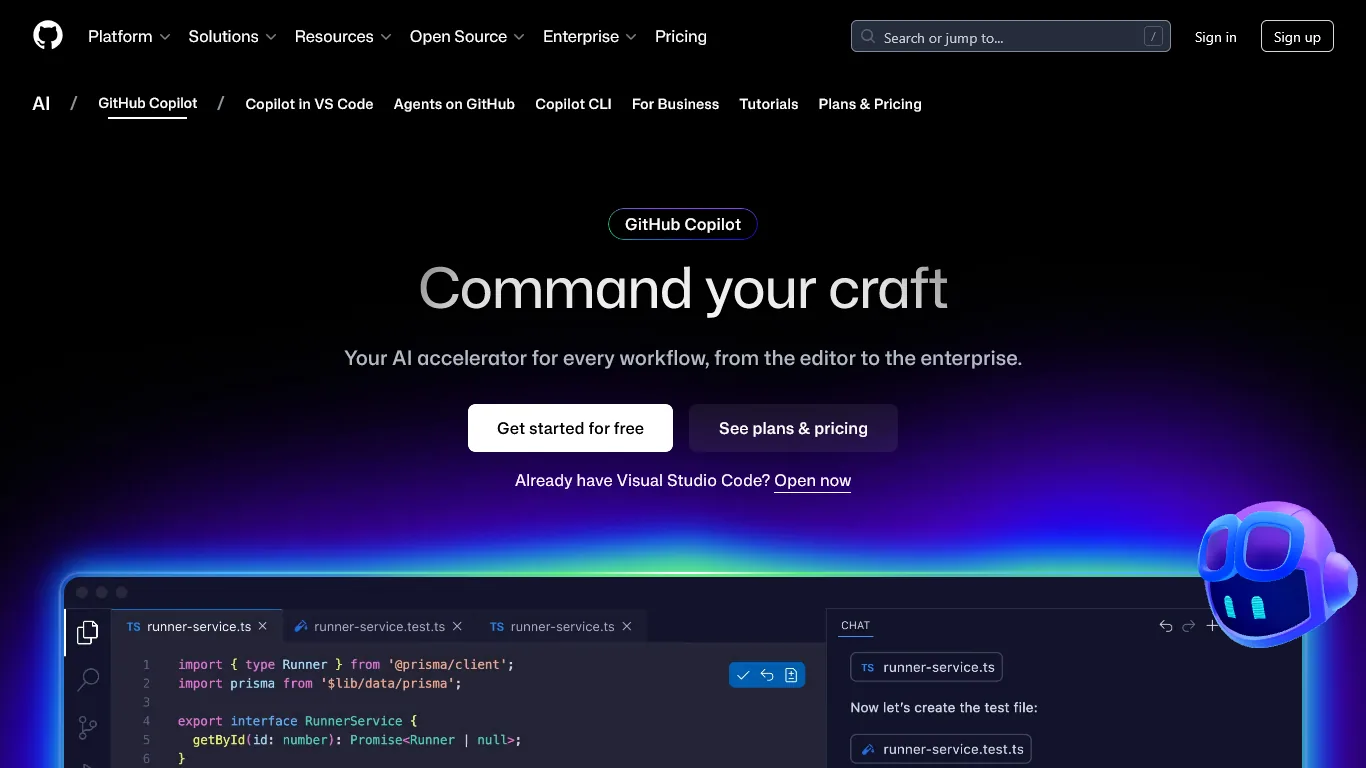Open the Open Source menu

pyautogui.click(x=467, y=37)
